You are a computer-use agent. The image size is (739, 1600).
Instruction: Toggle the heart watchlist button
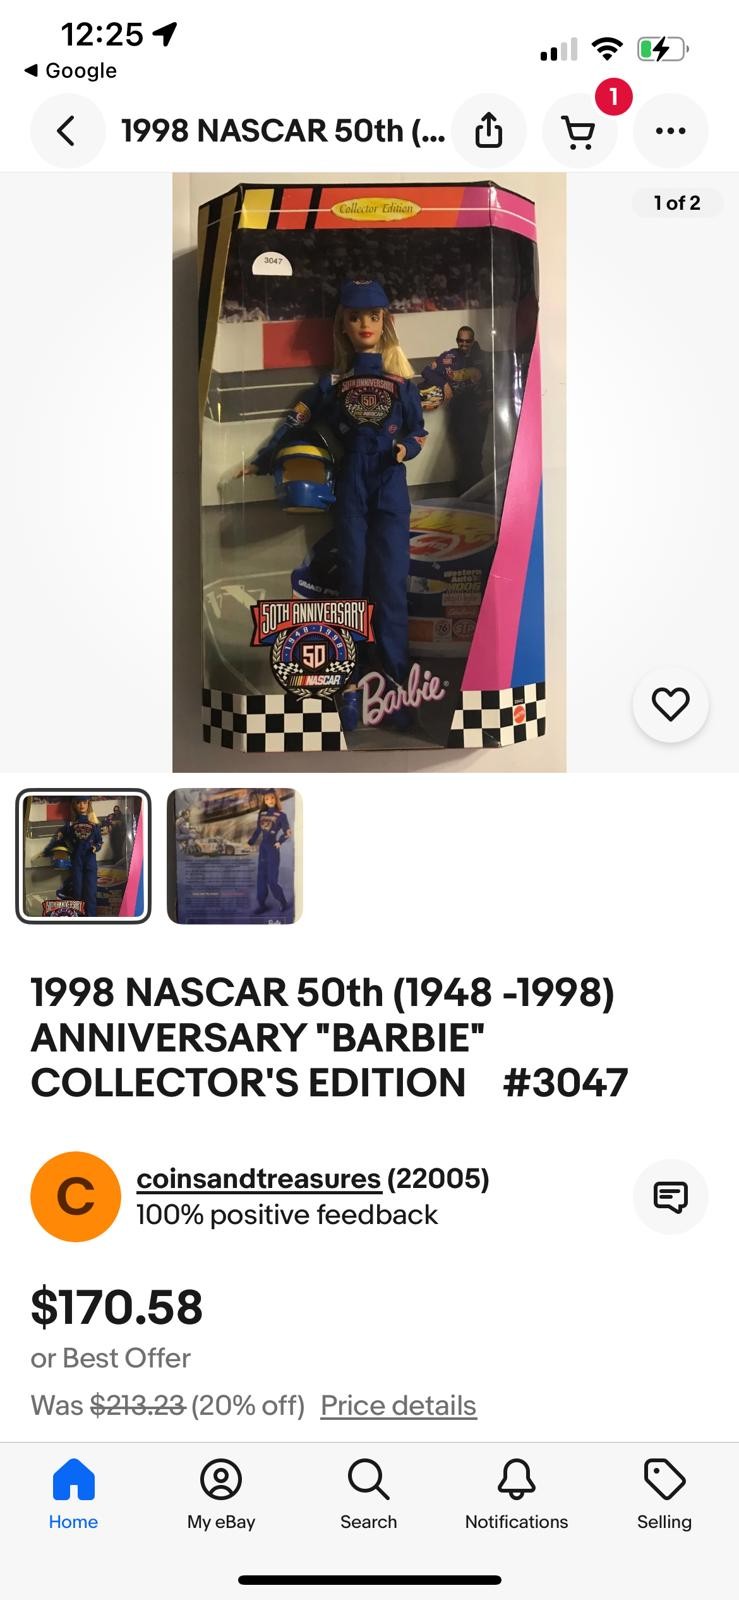670,705
